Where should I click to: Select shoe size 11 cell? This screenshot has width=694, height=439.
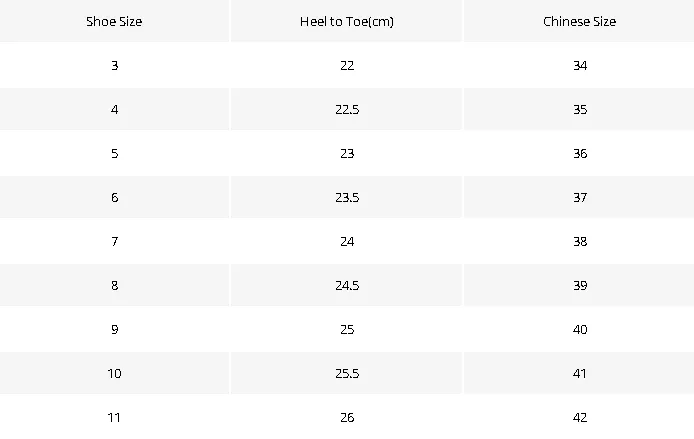pos(114,417)
